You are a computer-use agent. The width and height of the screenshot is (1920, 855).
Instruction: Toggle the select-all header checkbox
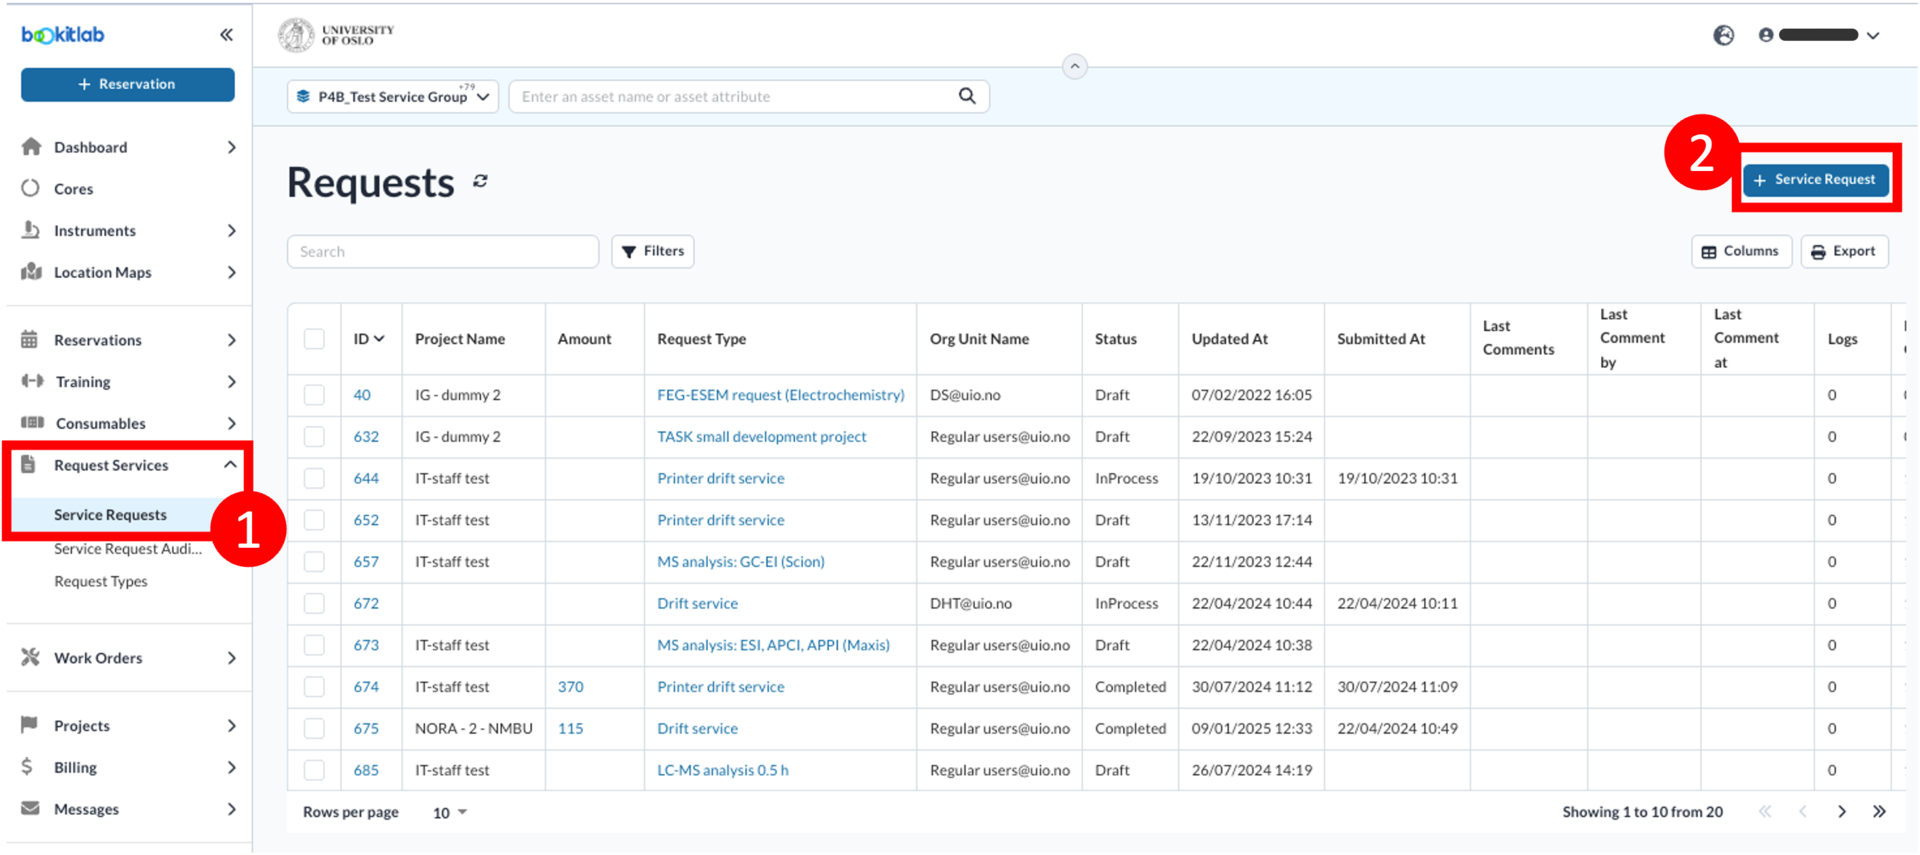click(314, 339)
